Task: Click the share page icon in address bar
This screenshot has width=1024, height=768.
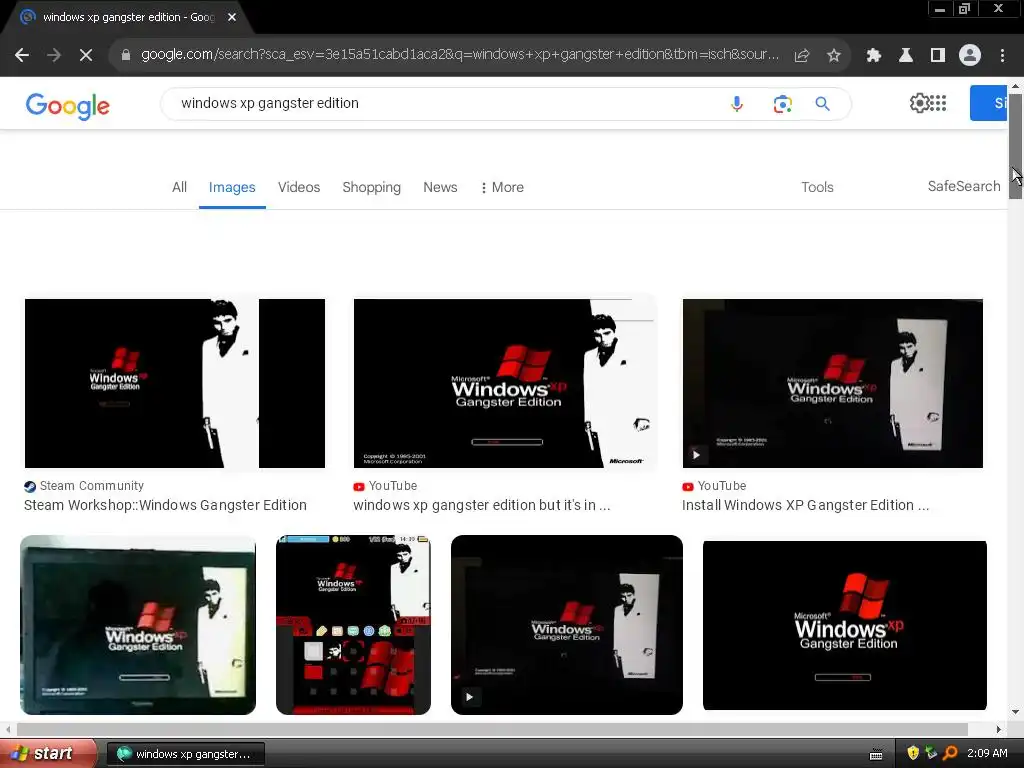Action: click(801, 56)
